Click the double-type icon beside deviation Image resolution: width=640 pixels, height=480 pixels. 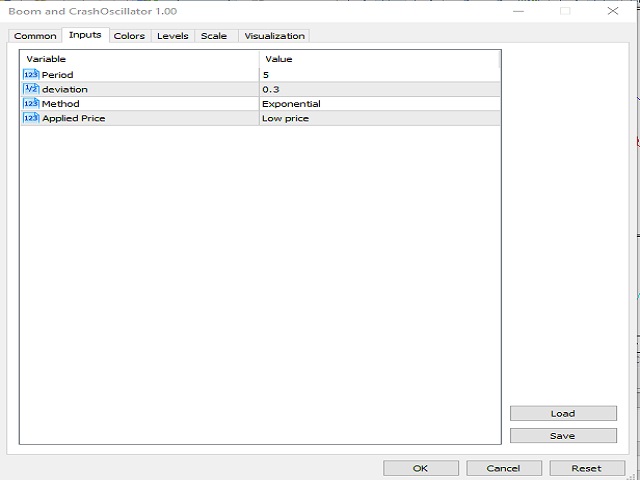(x=30, y=89)
